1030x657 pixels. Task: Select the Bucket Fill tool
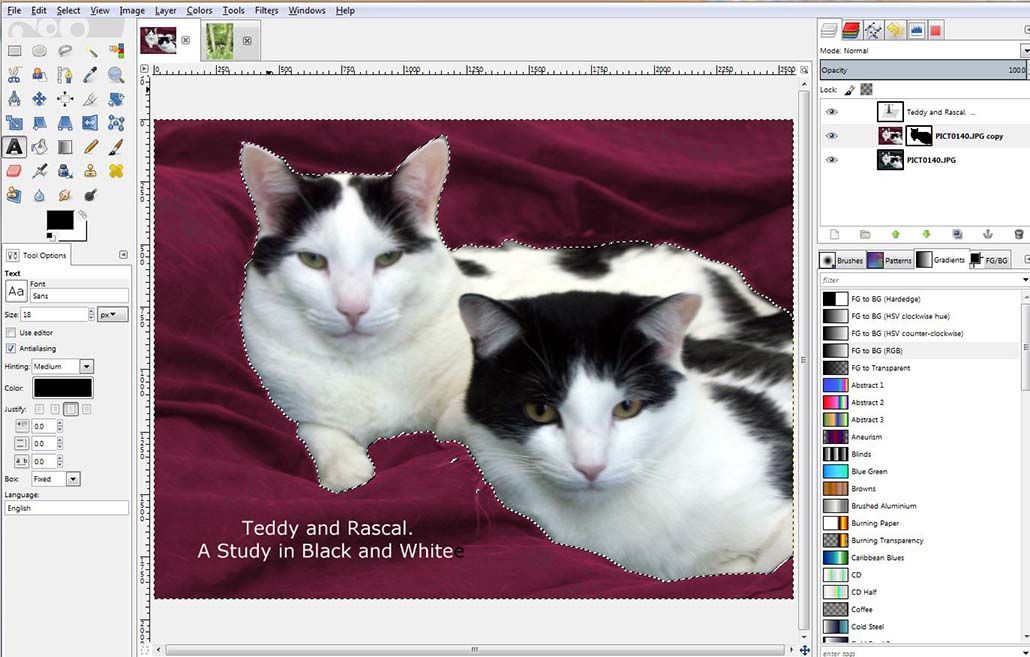click(x=40, y=147)
